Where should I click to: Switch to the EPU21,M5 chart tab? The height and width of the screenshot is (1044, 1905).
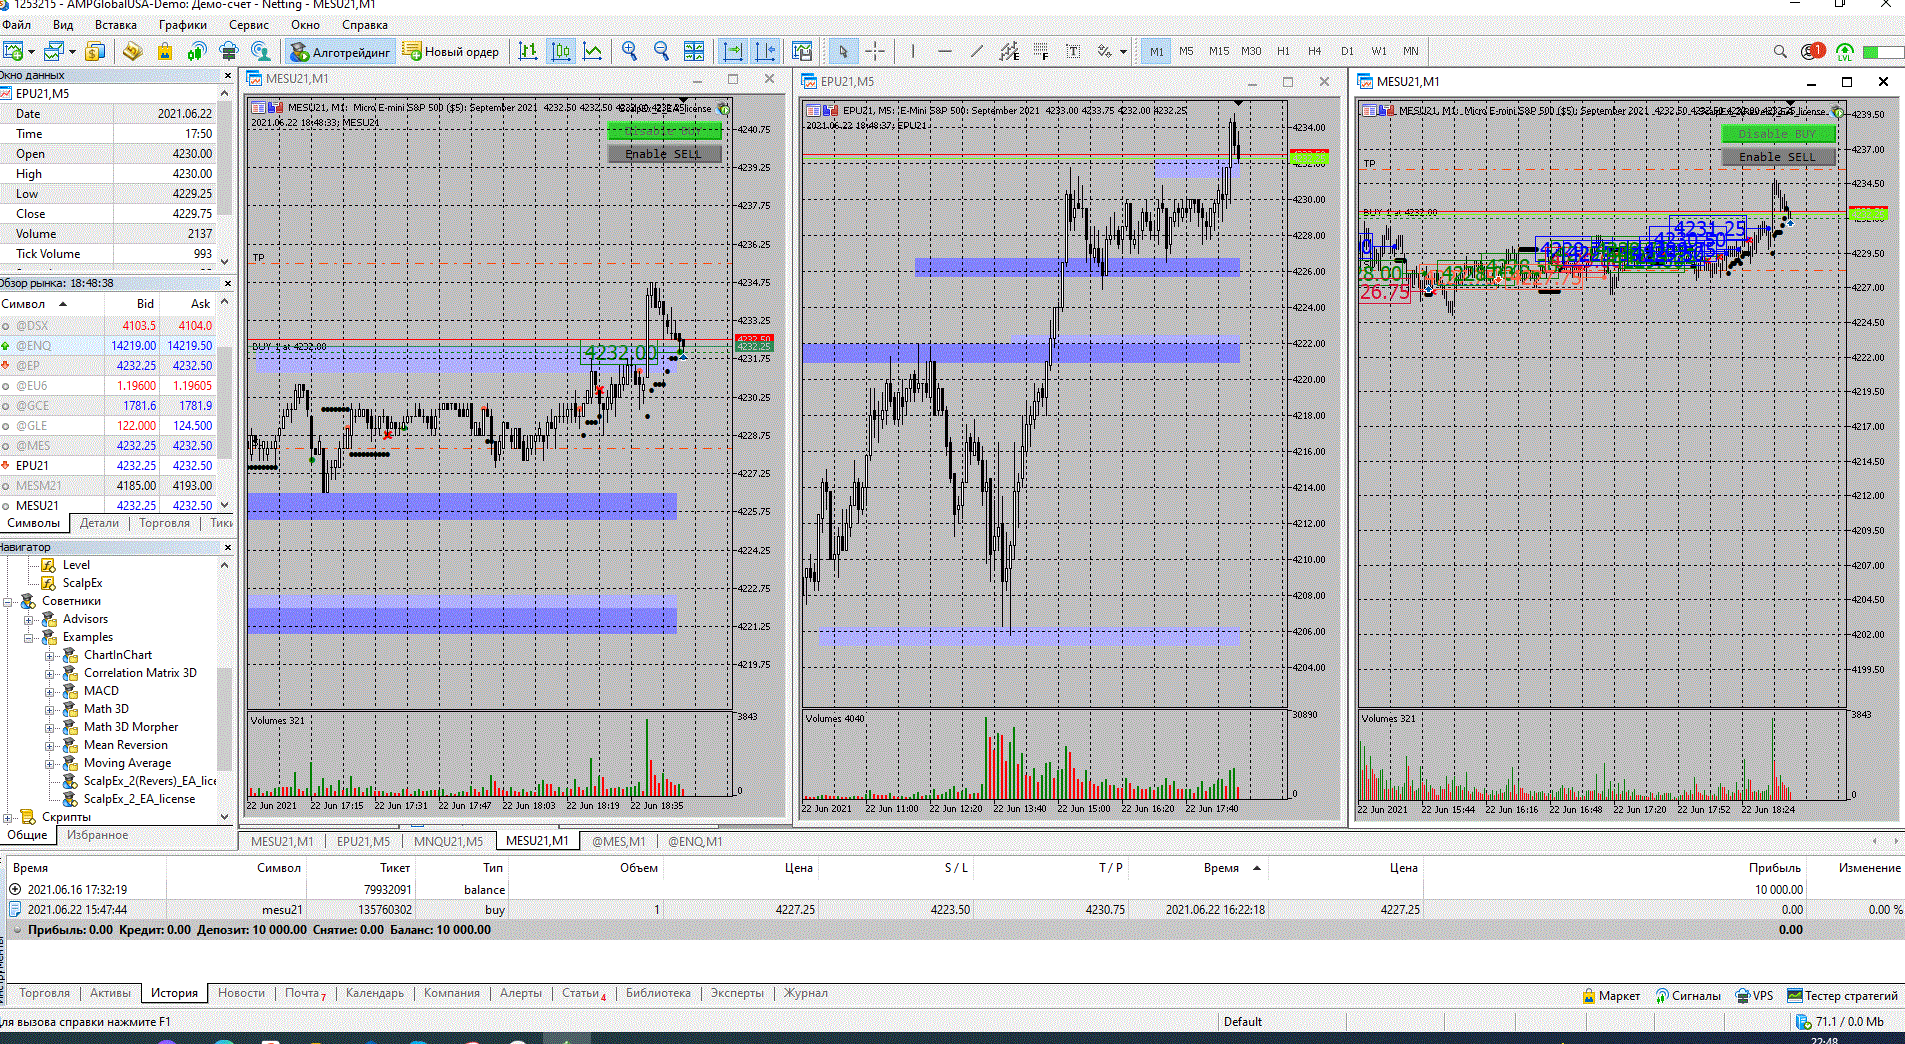(x=363, y=841)
